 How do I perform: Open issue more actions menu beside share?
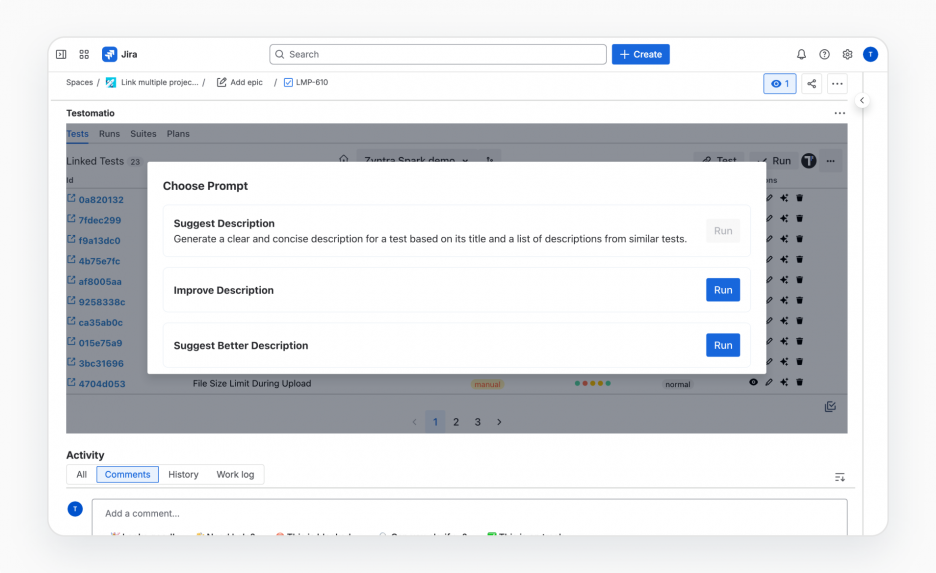pos(837,84)
